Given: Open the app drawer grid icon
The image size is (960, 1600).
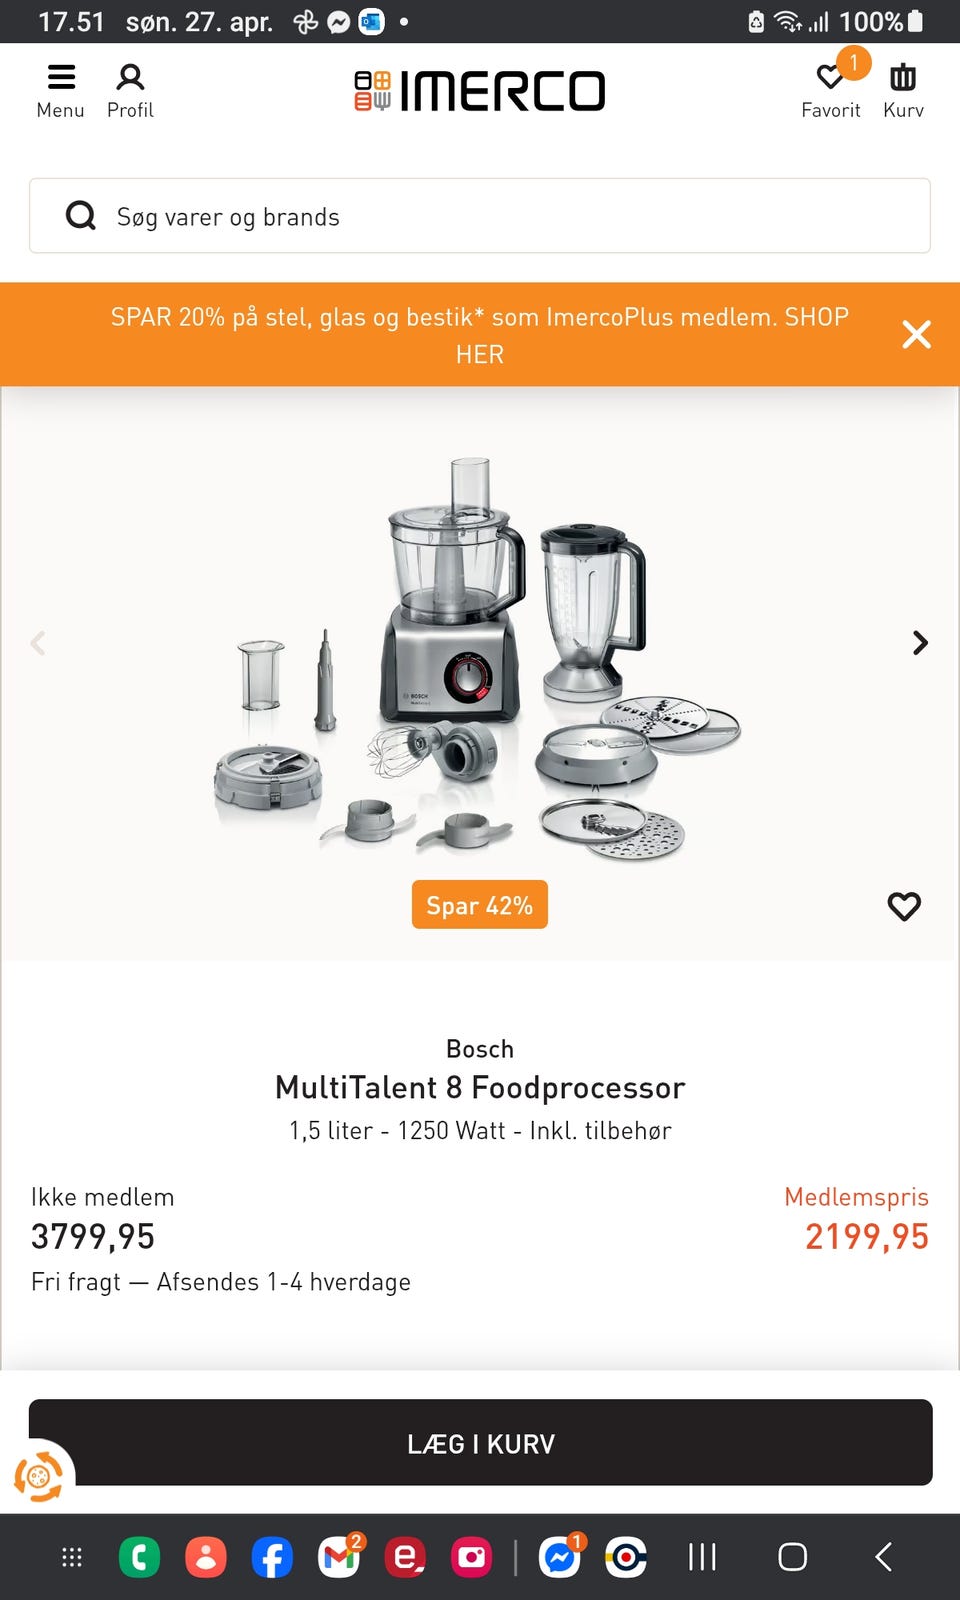Looking at the screenshot, I should pos(72,1557).
